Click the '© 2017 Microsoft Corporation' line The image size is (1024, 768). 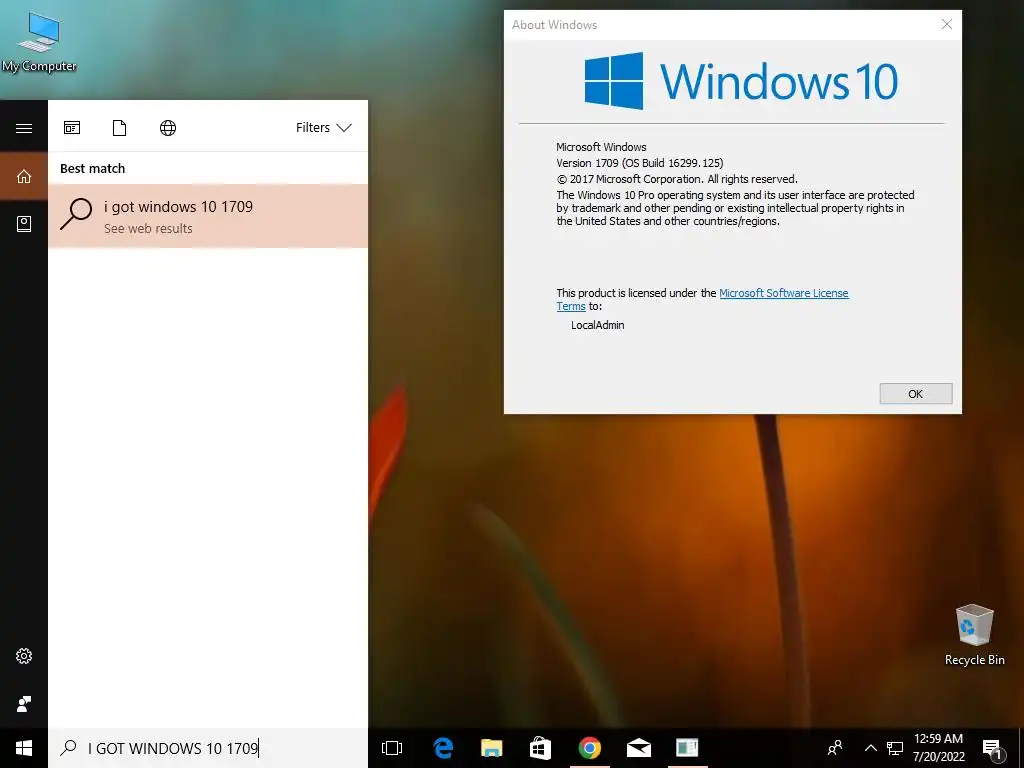click(677, 179)
